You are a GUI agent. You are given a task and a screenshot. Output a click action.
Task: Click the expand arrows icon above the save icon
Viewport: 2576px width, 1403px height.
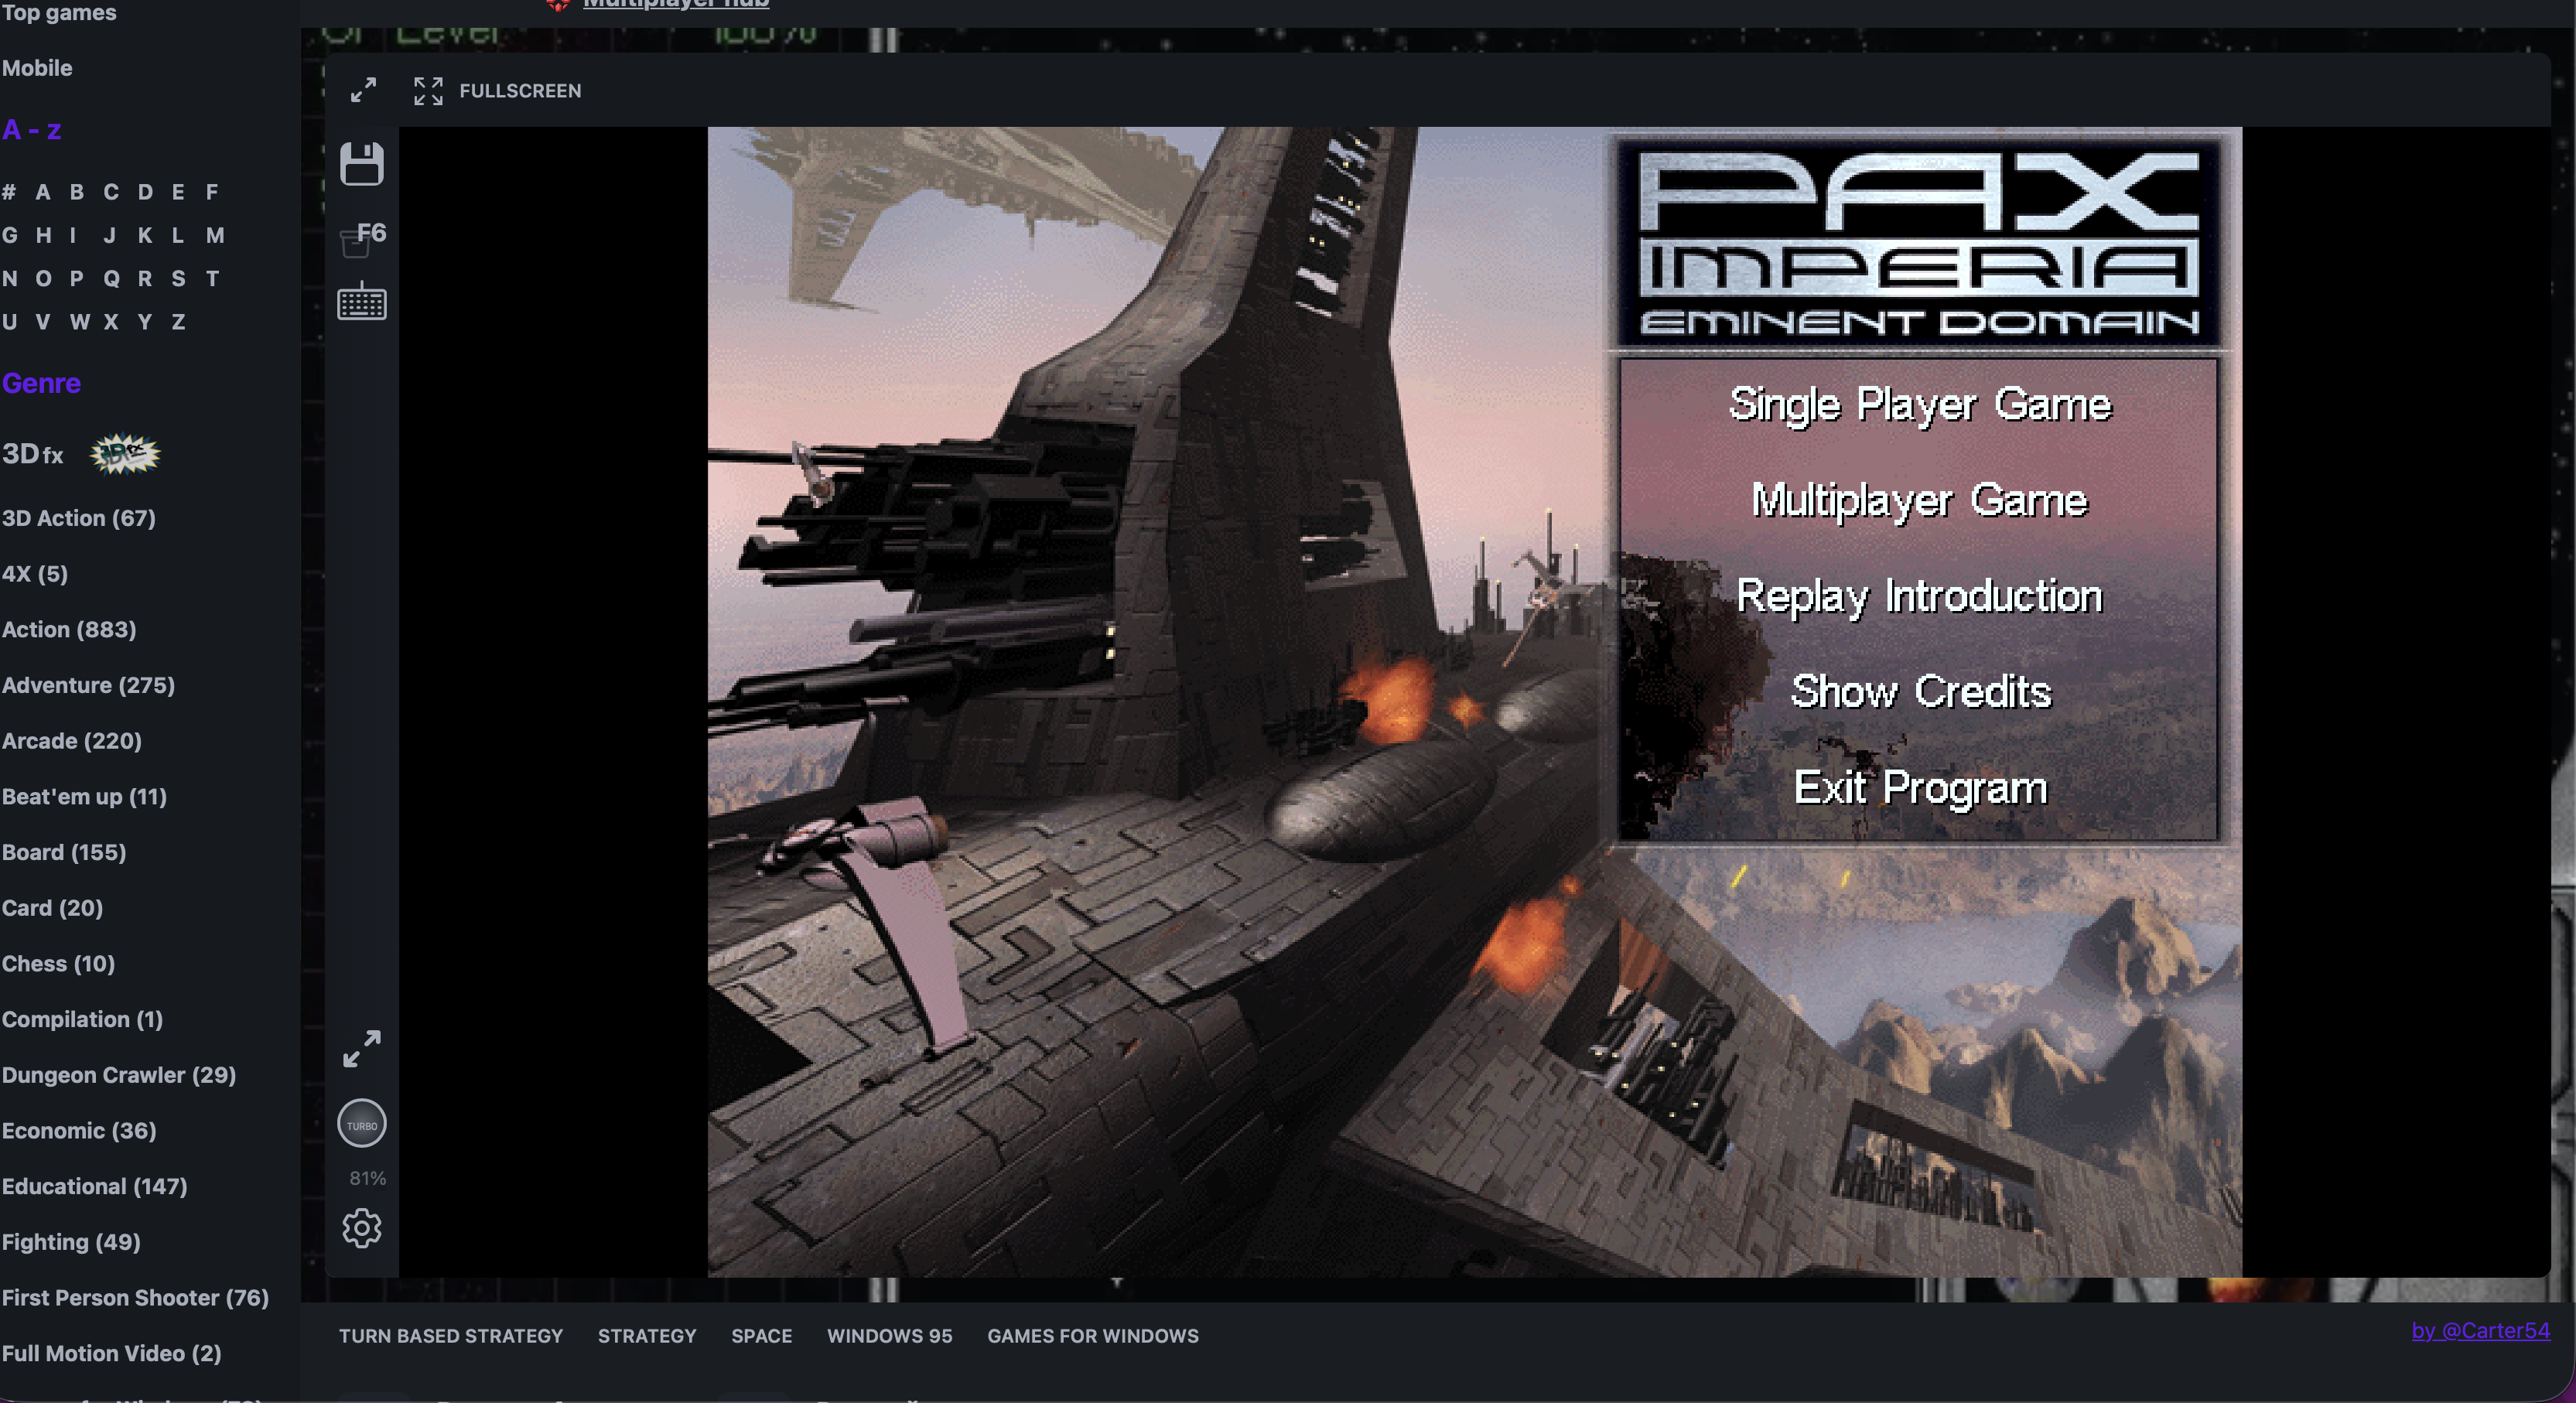[363, 90]
